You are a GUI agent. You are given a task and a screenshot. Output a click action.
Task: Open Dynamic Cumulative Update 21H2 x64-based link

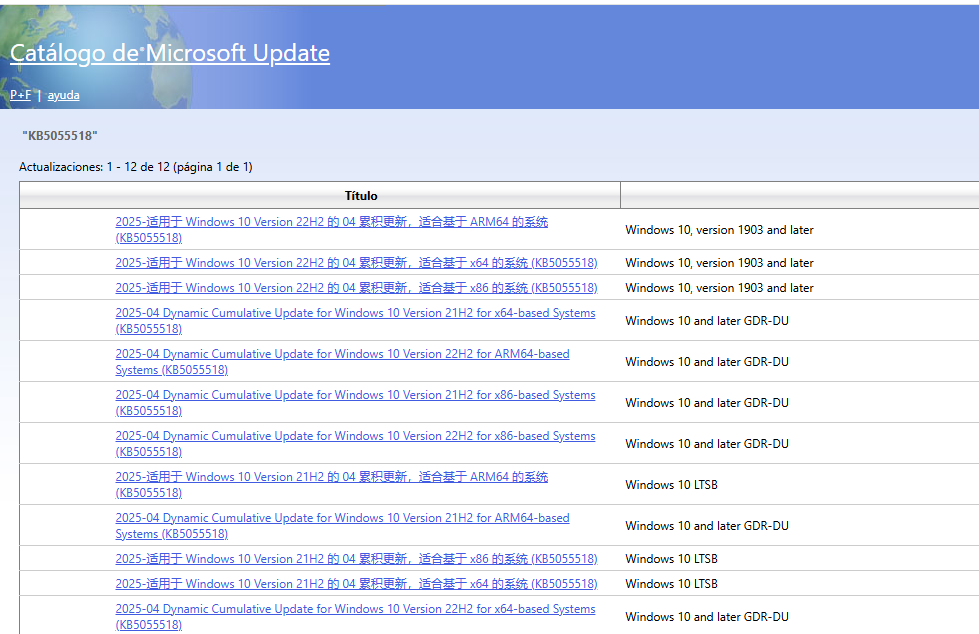[x=355, y=321]
